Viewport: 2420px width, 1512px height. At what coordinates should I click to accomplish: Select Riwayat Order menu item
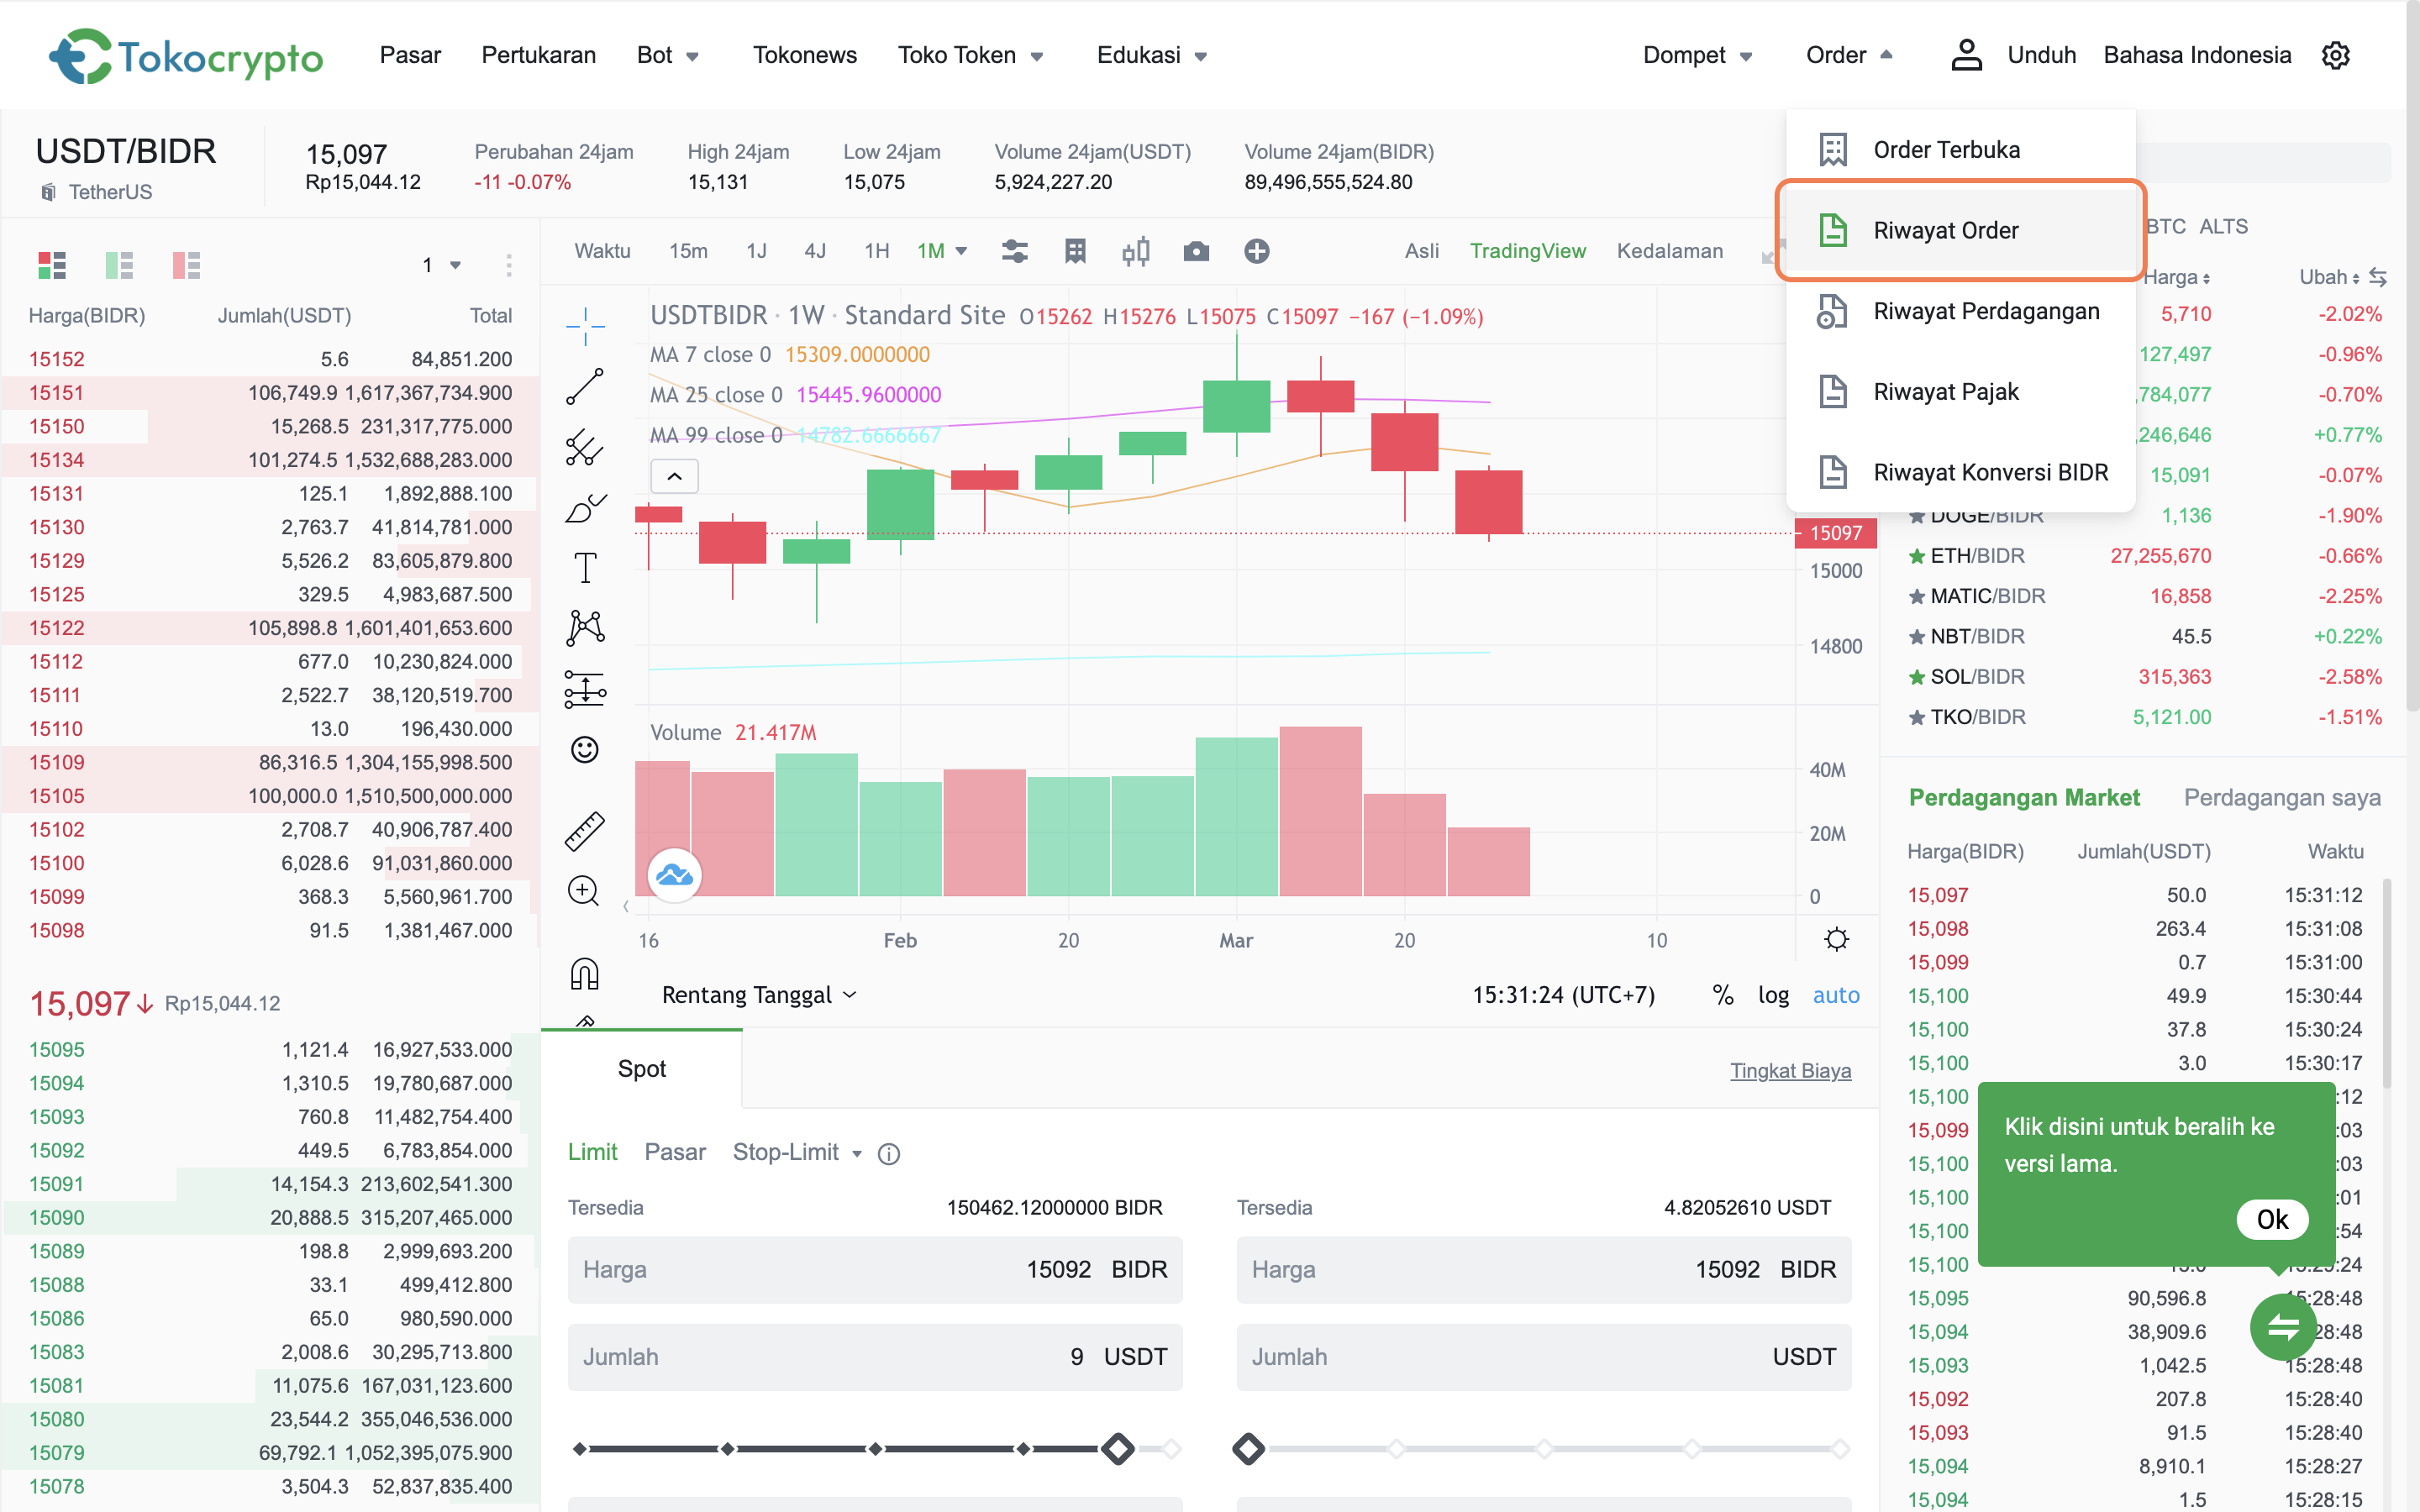pyautogui.click(x=1960, y=230)
